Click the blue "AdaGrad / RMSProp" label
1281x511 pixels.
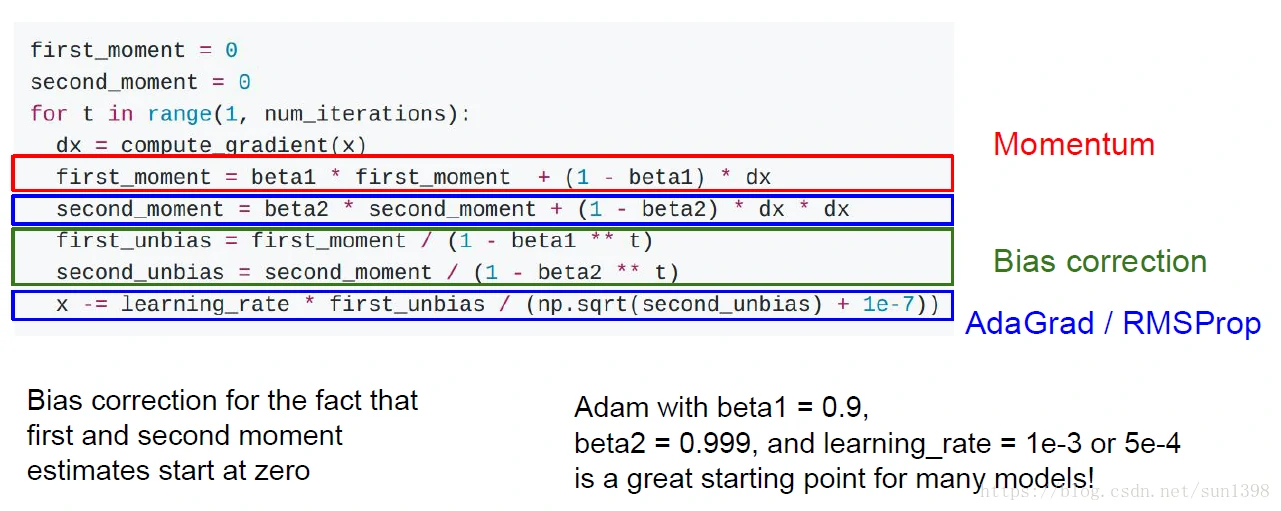point(1112,324)
